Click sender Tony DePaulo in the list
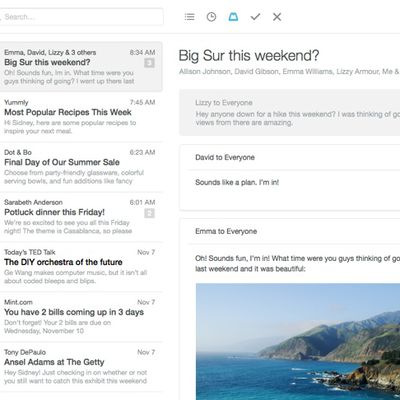Image resolution: width=400 pixels, height=400 pixels. [25, 352]
